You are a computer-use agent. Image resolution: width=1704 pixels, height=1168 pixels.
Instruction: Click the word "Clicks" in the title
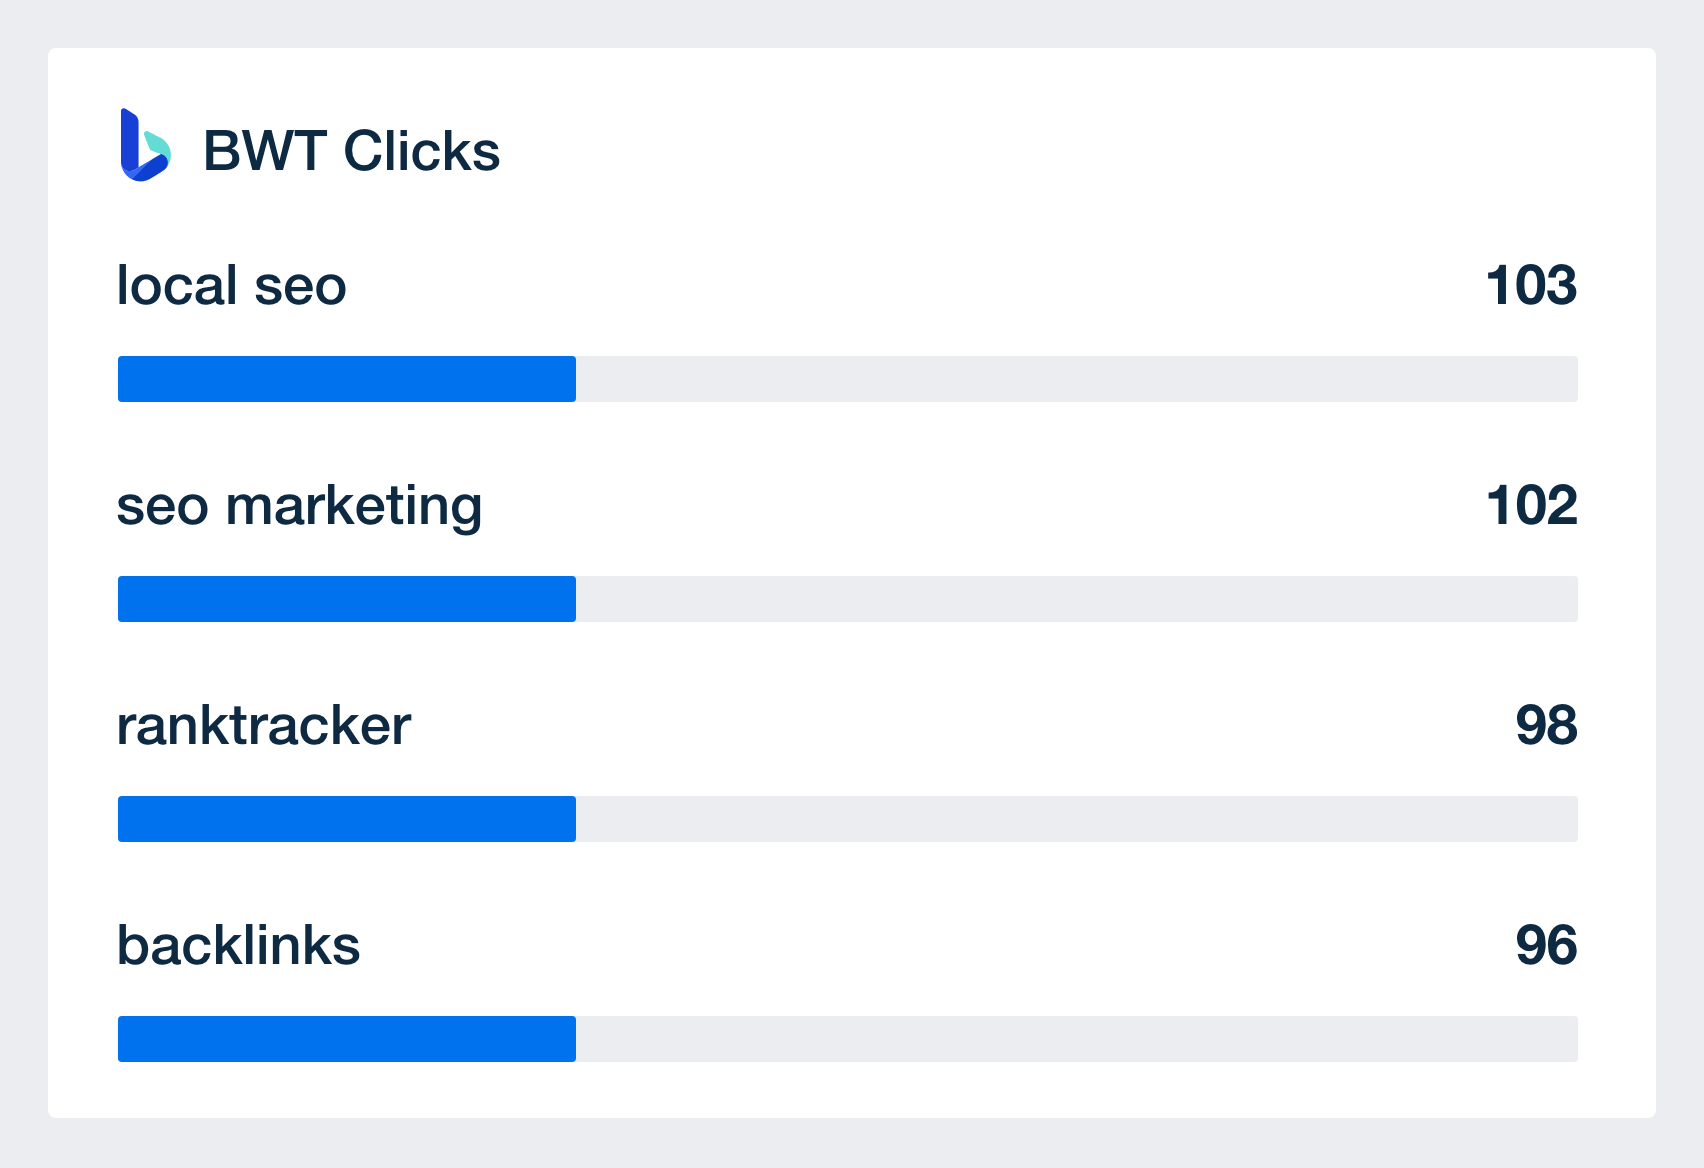(421, 151)
